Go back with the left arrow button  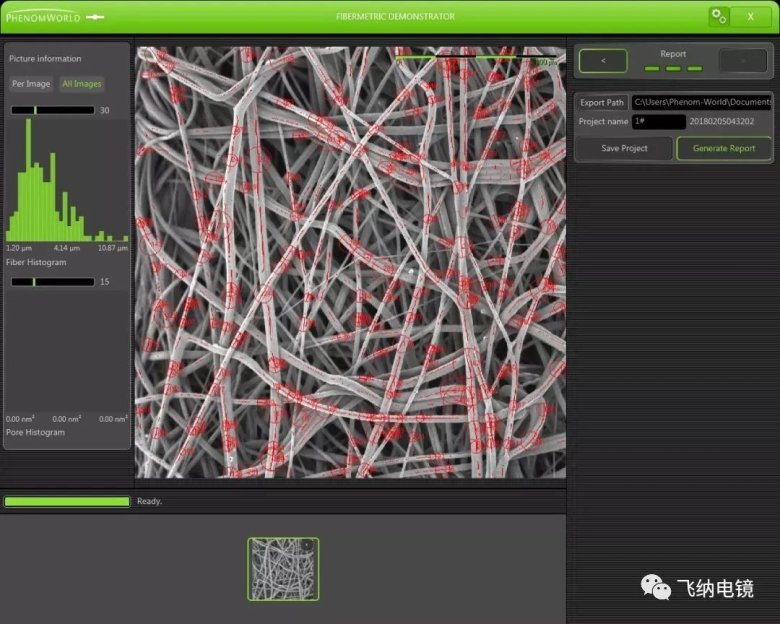pyautogui.click(x=603, y=61)
